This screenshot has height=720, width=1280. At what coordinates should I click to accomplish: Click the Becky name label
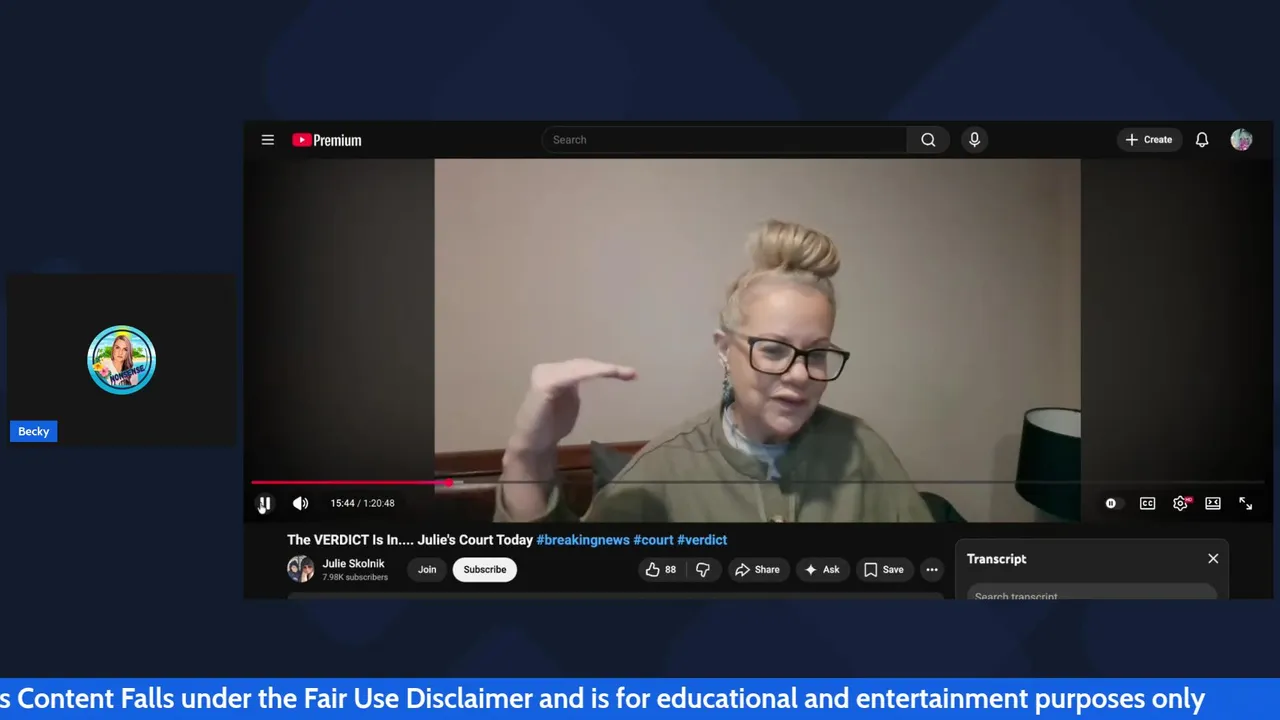pyautogui.click(x=33, y=431)
